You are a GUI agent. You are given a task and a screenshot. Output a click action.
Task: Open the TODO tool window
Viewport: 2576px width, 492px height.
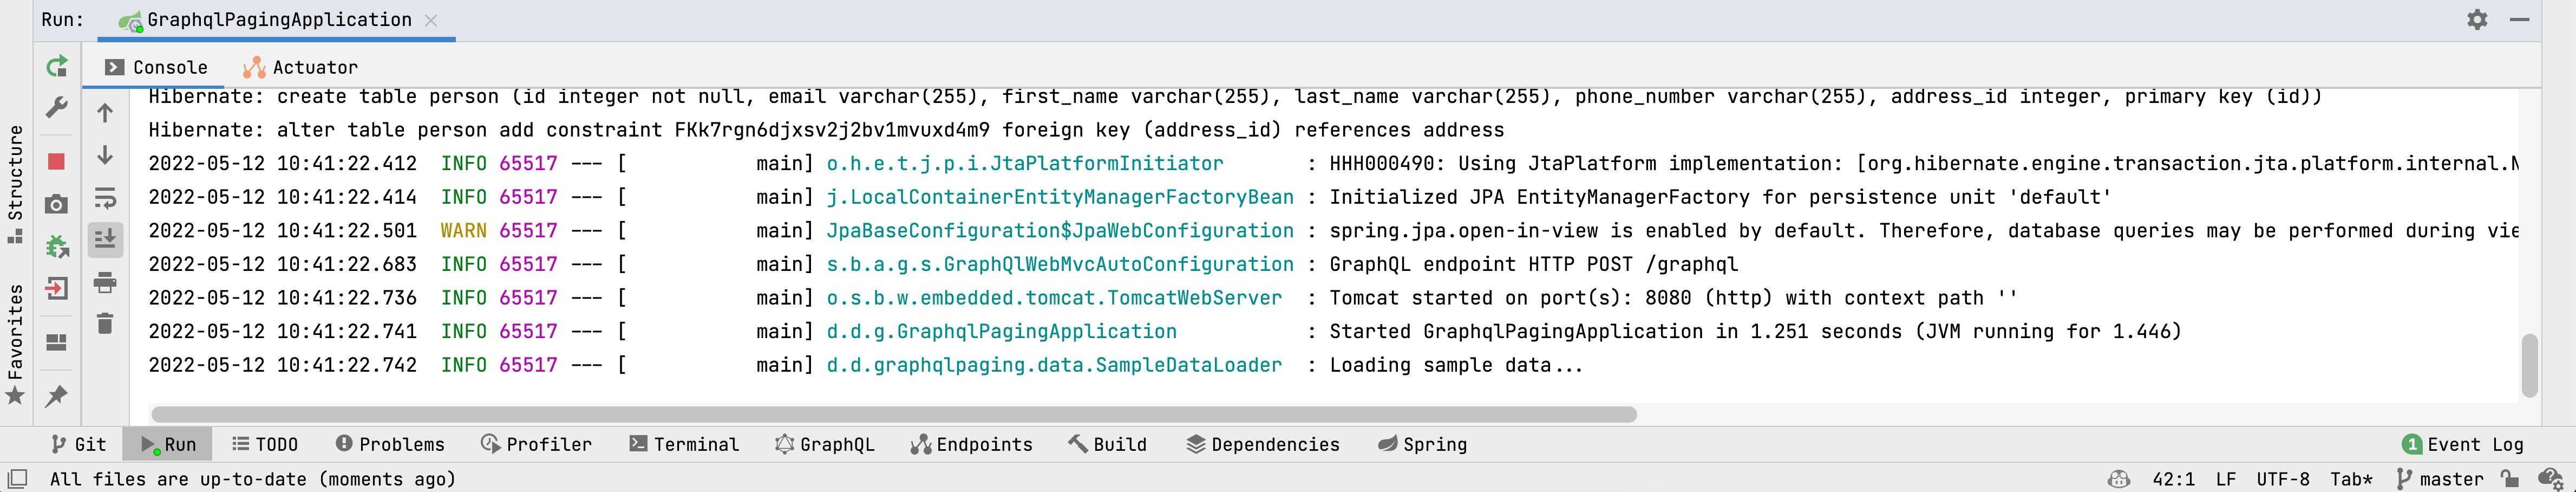265,444
